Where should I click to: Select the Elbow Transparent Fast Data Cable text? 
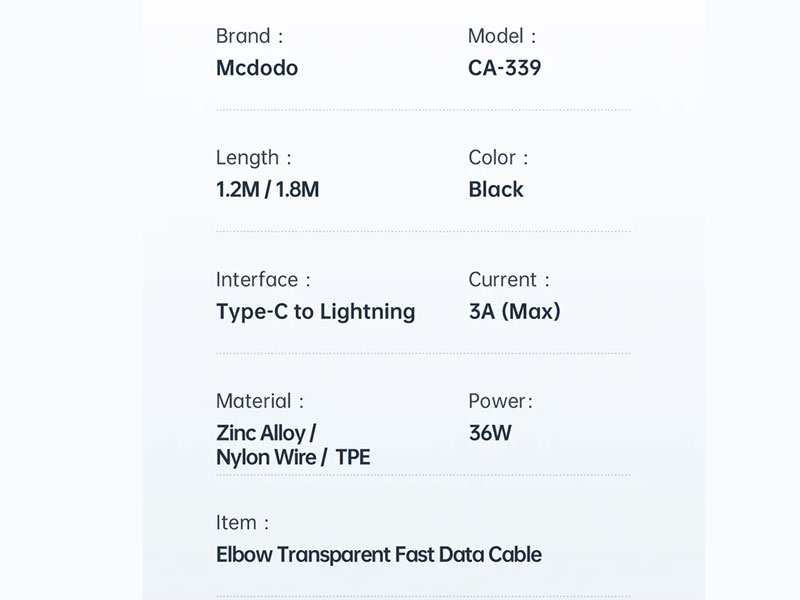[x=379, y=554]
